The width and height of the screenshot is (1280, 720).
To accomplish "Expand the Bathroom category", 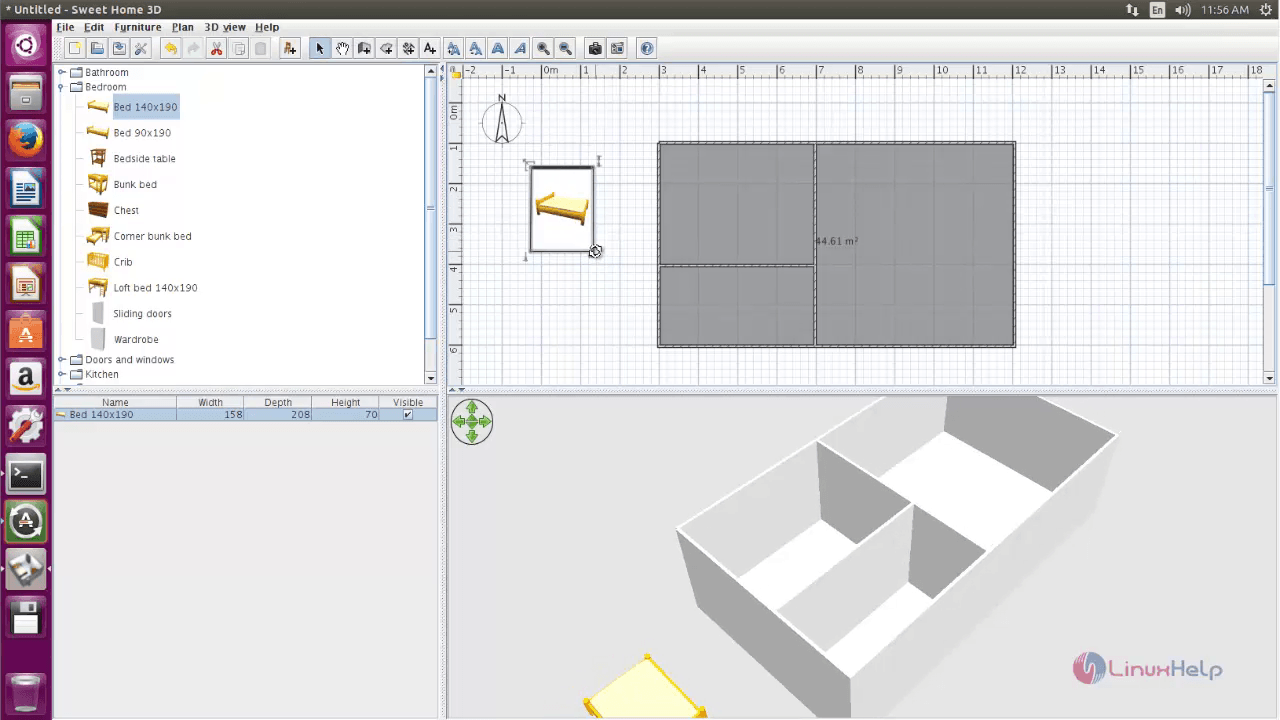I will click(62, 72).
